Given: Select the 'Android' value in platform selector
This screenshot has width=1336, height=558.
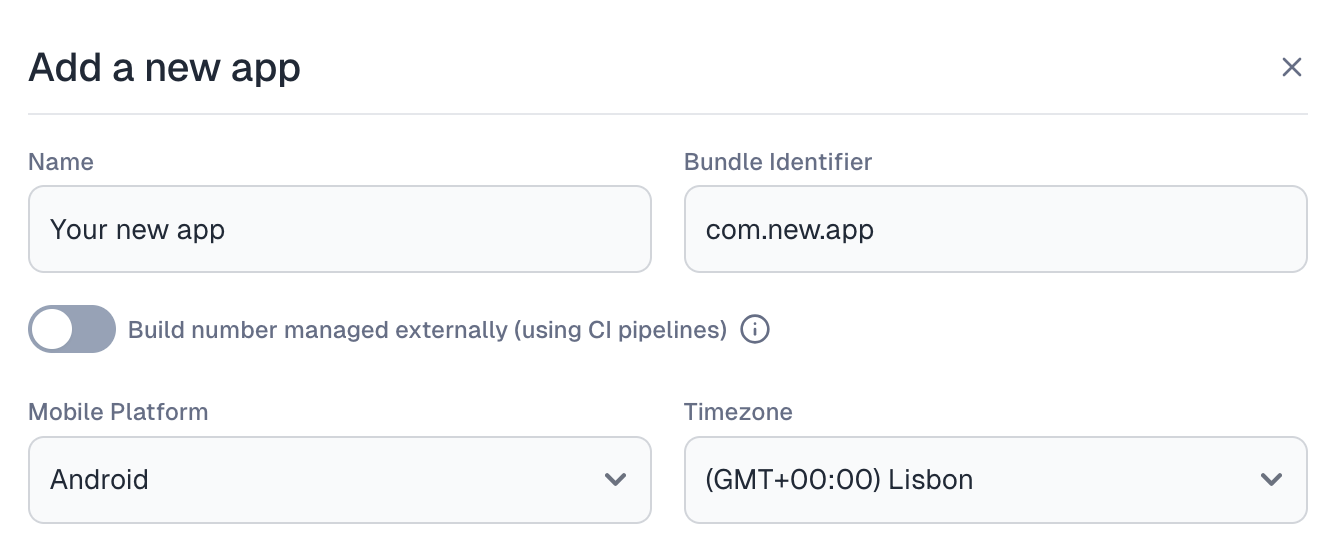Looking at the screenshot, I should tap(100, 480).
